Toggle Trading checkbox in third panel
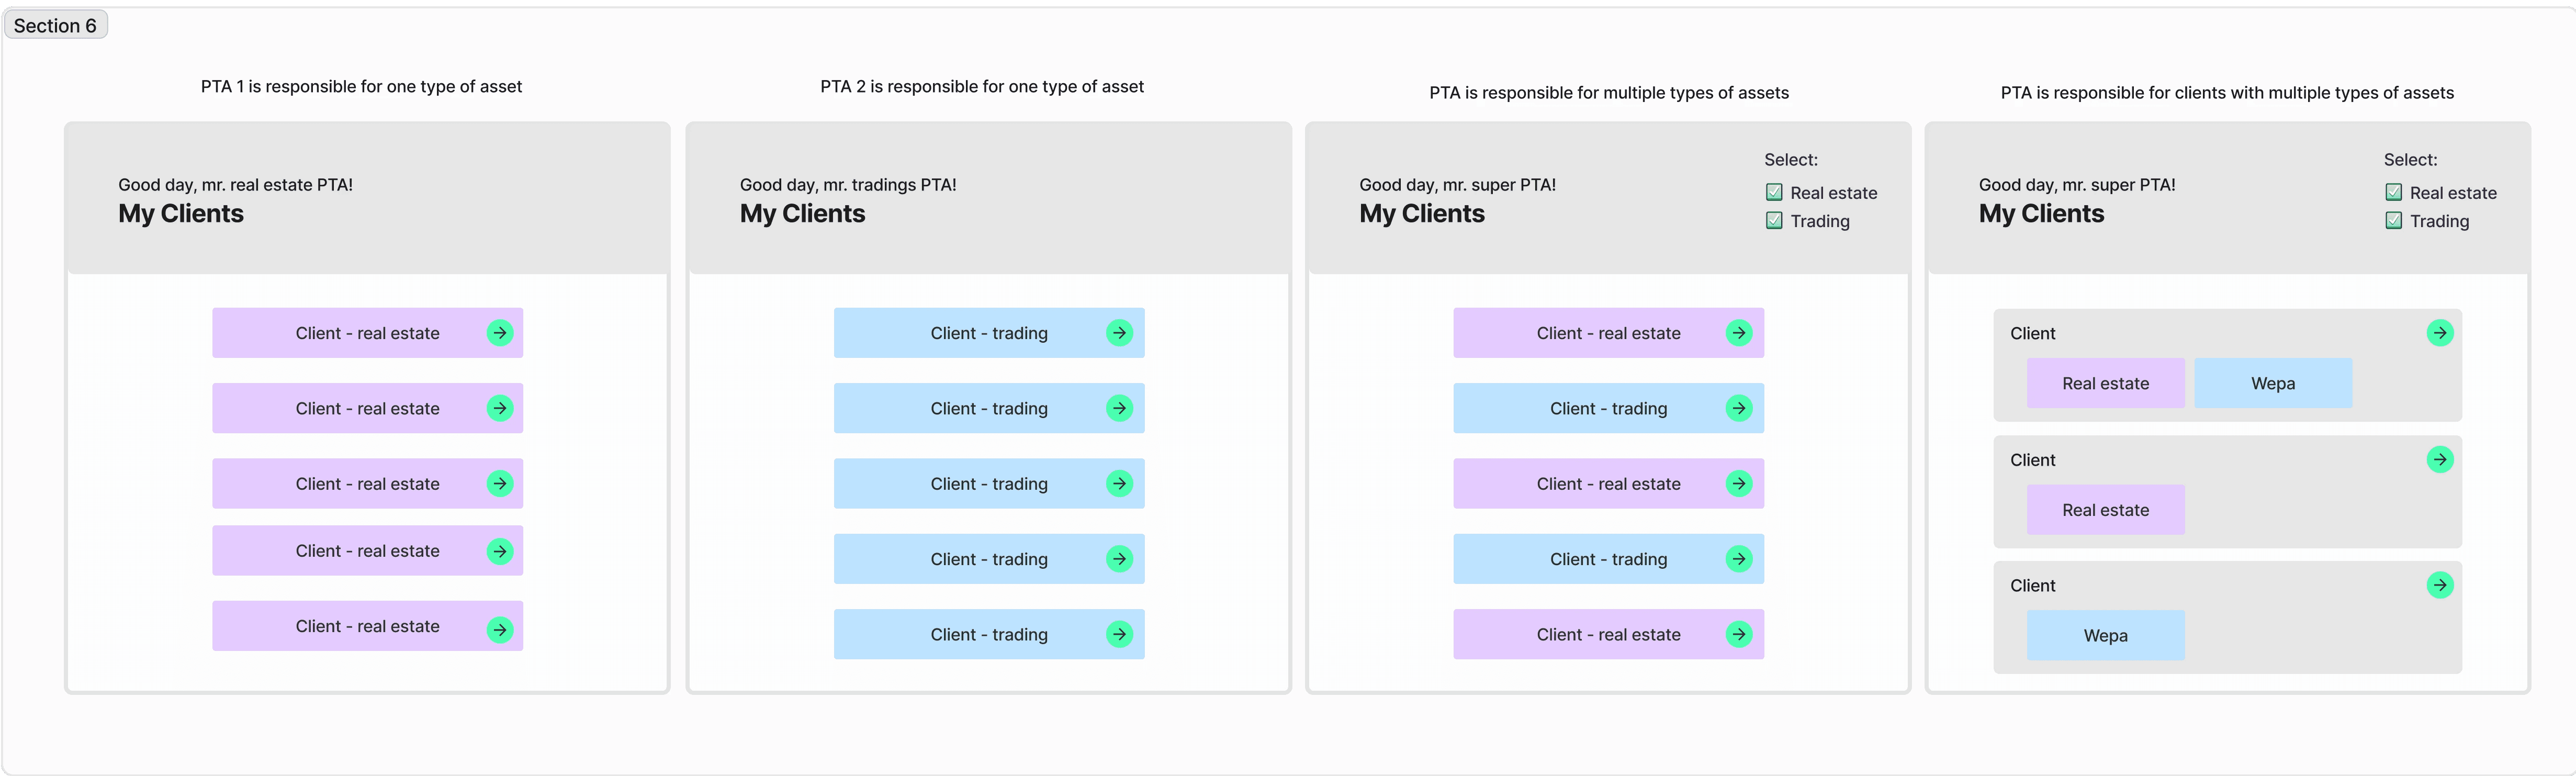This screenshot has height=776, width=2576. (x=1774, y=221)
